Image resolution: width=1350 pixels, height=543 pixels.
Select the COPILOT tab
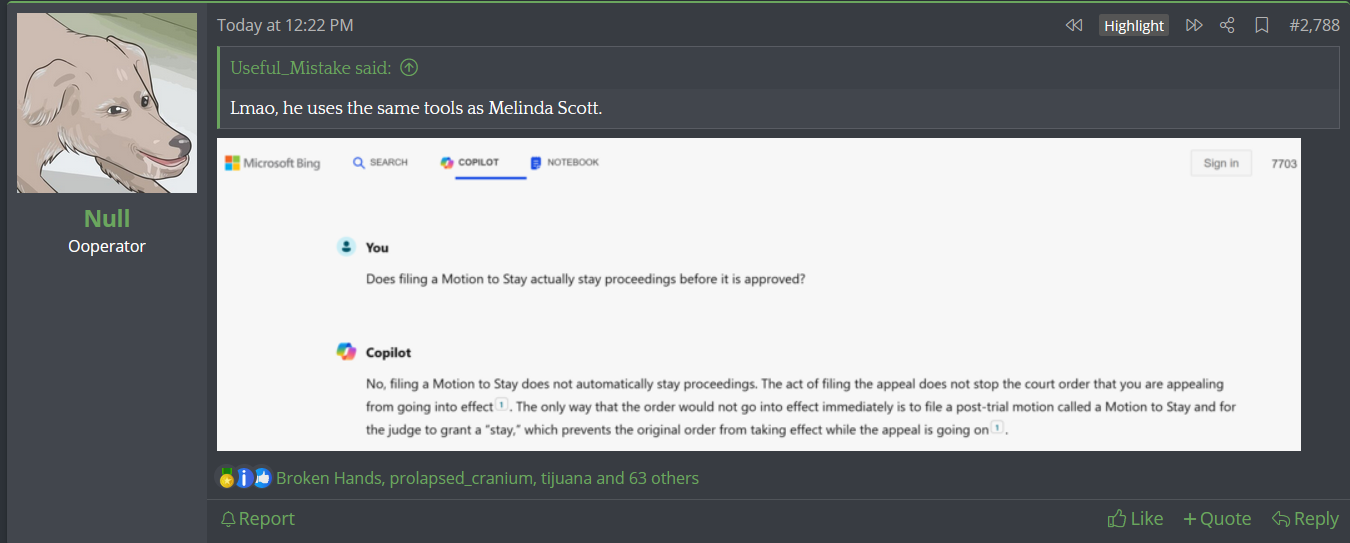470,162
